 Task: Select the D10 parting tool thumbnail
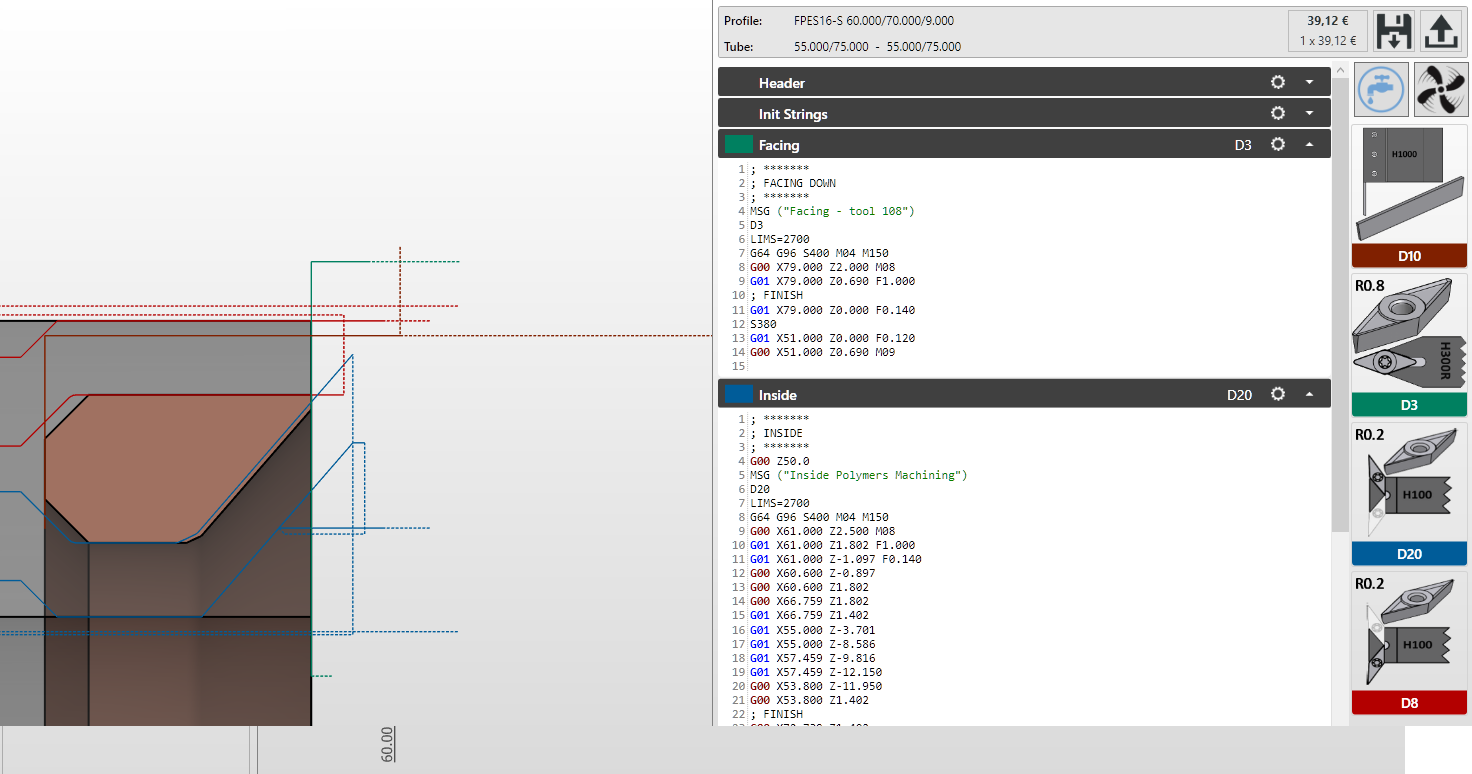pos(1409,195)
